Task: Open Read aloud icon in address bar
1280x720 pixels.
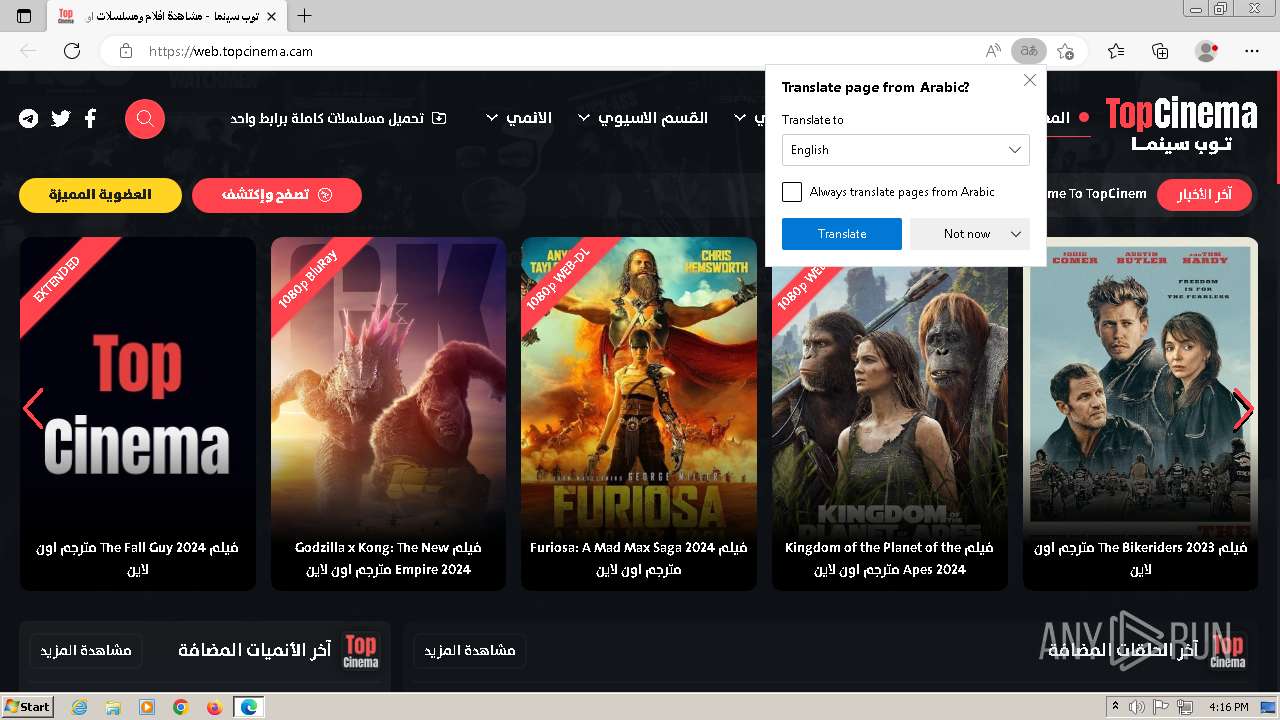Action: 993,51
